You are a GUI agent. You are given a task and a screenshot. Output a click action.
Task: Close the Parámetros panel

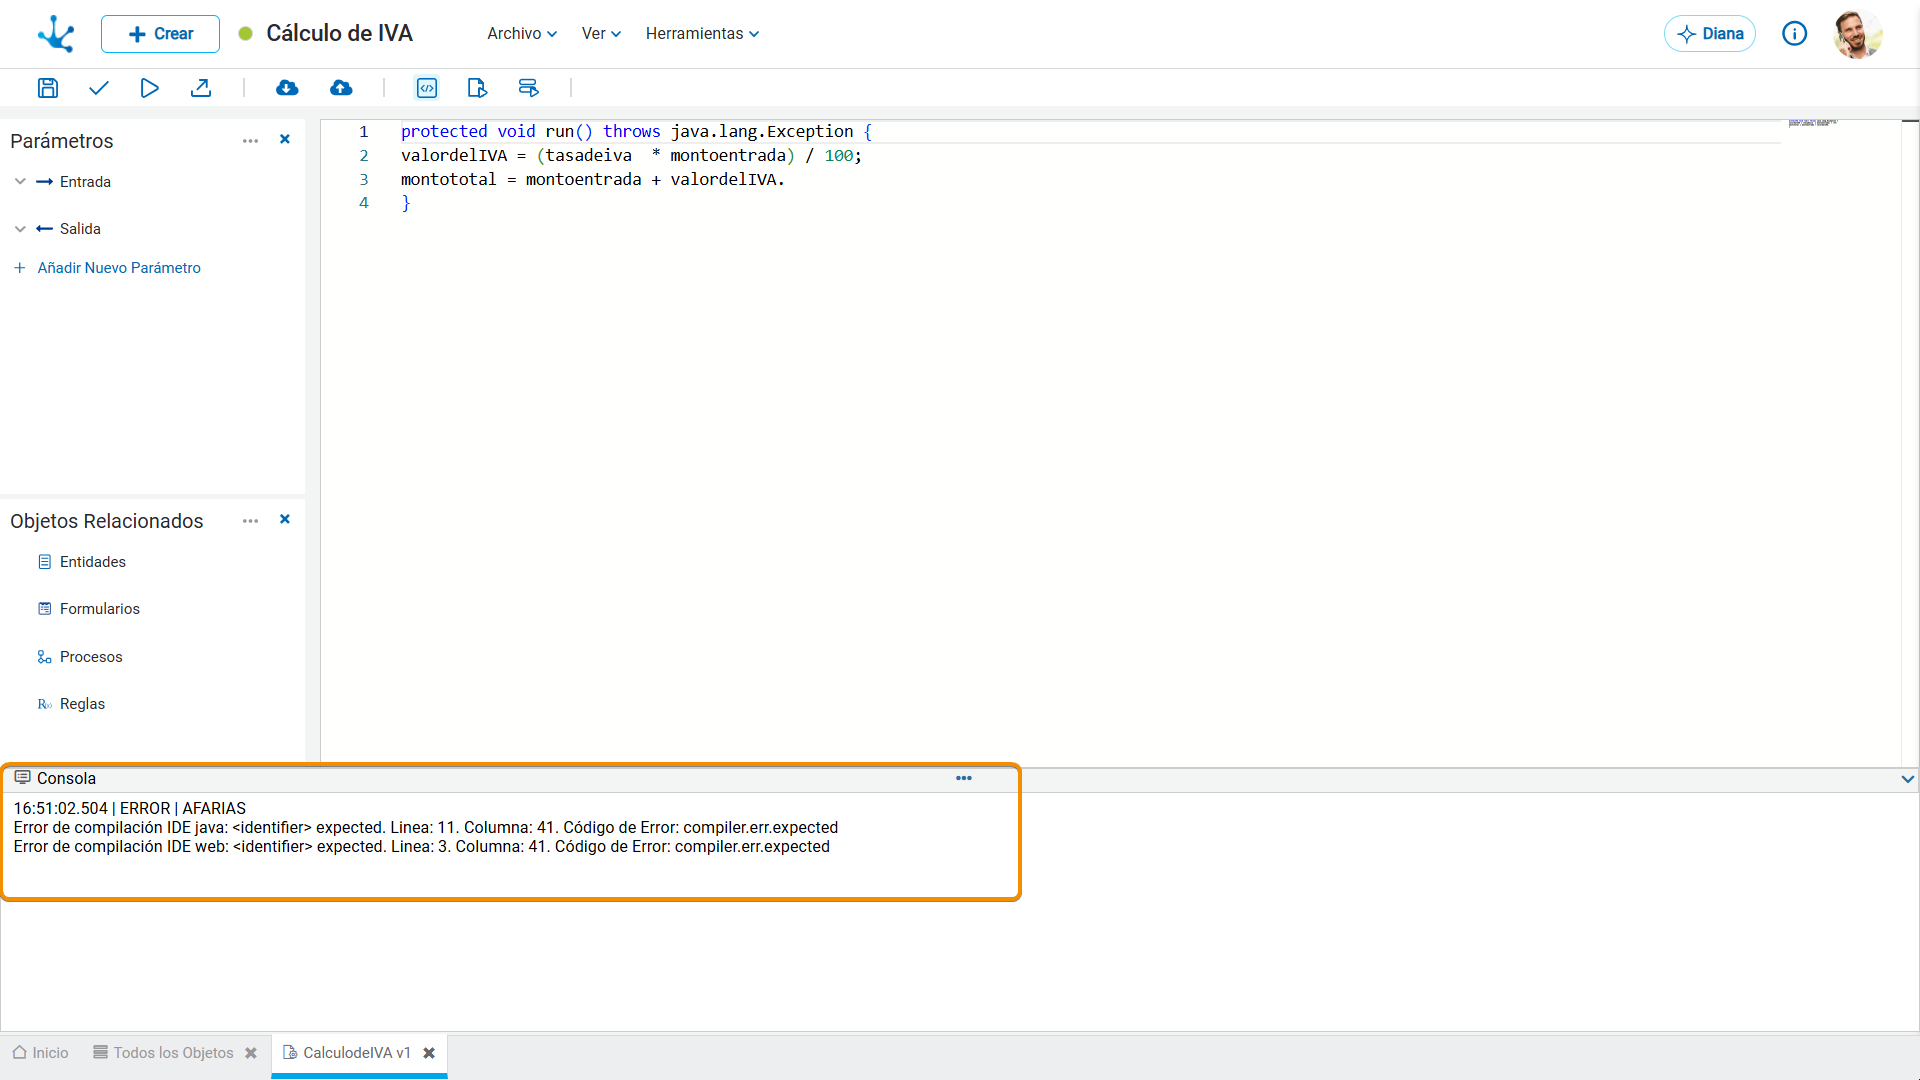(285, 139)
